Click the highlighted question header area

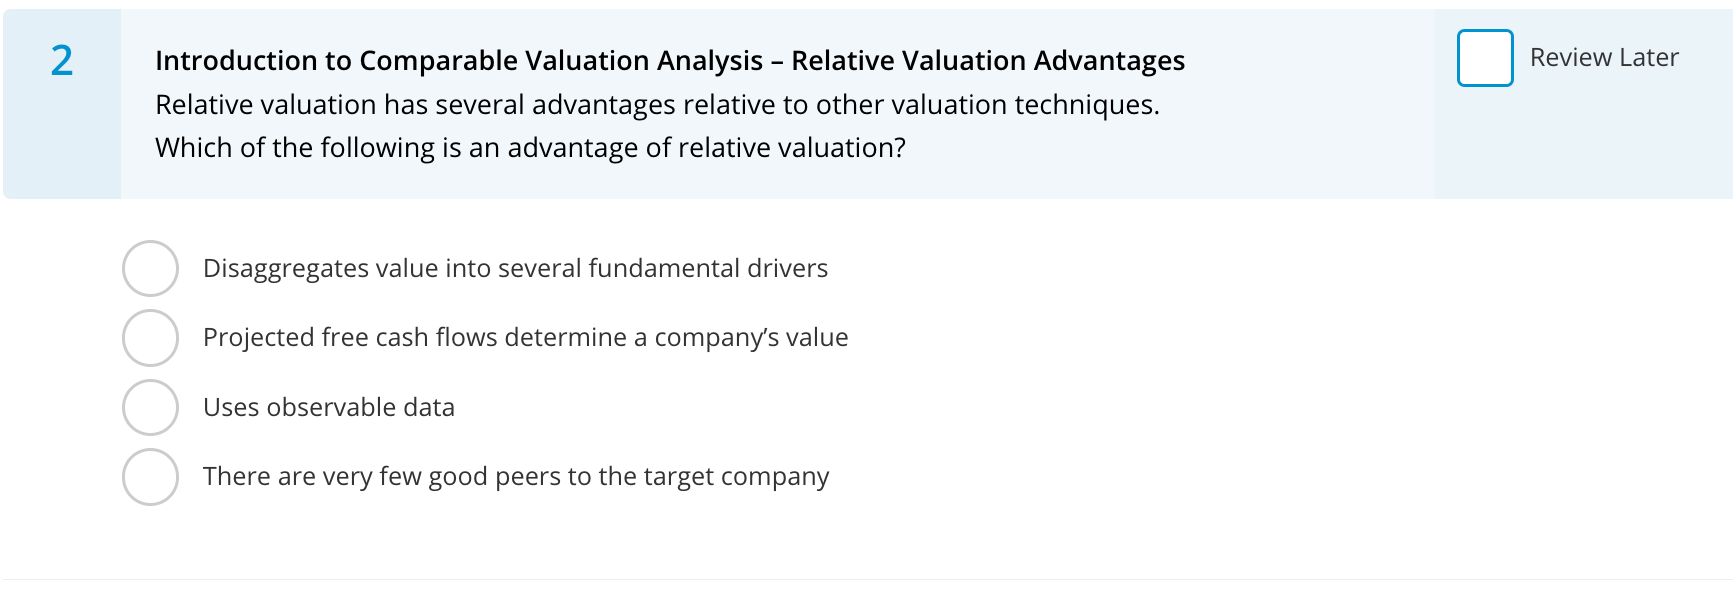[700, 100]
